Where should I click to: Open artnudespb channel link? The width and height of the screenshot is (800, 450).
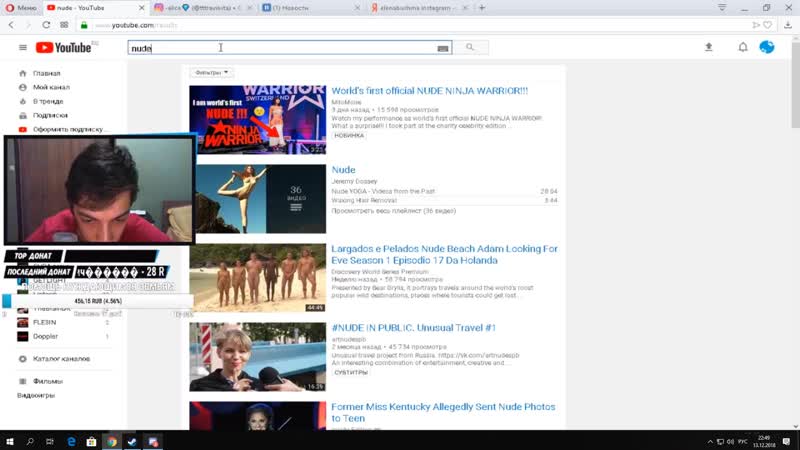coord(349,339)
